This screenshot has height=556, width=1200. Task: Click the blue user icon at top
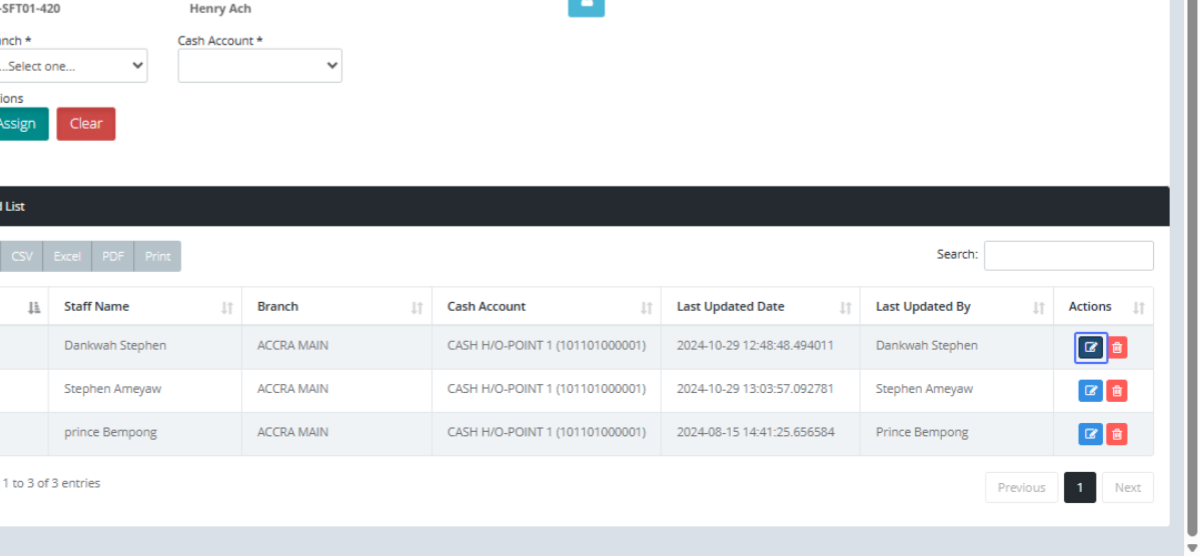point(586,6)
